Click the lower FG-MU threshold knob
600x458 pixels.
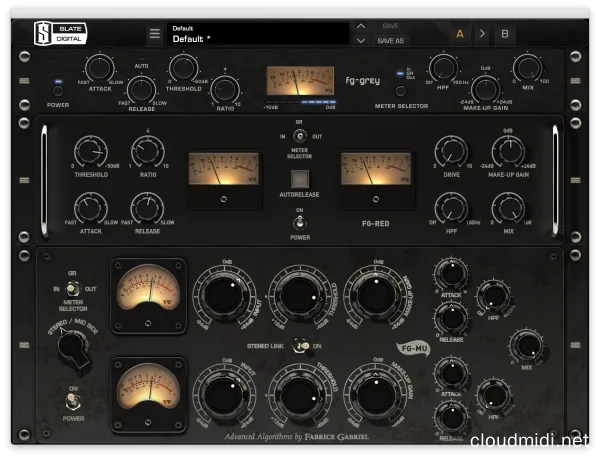pos(301,396)
